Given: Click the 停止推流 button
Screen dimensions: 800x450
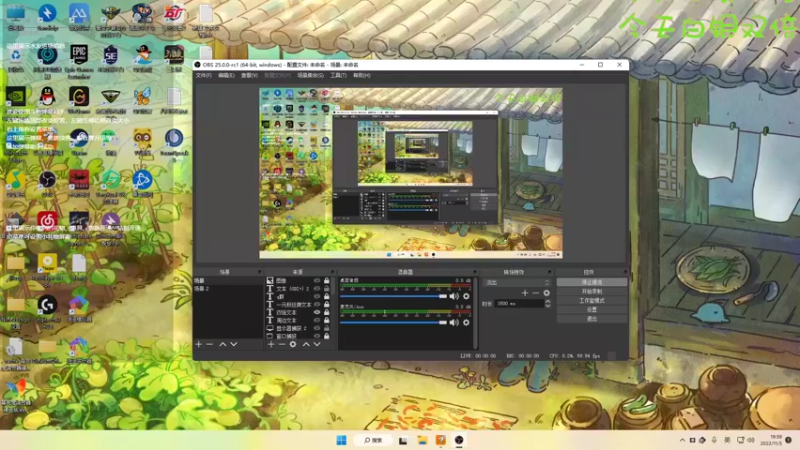Looking at the screenshot, I should [x=592, y=282].
